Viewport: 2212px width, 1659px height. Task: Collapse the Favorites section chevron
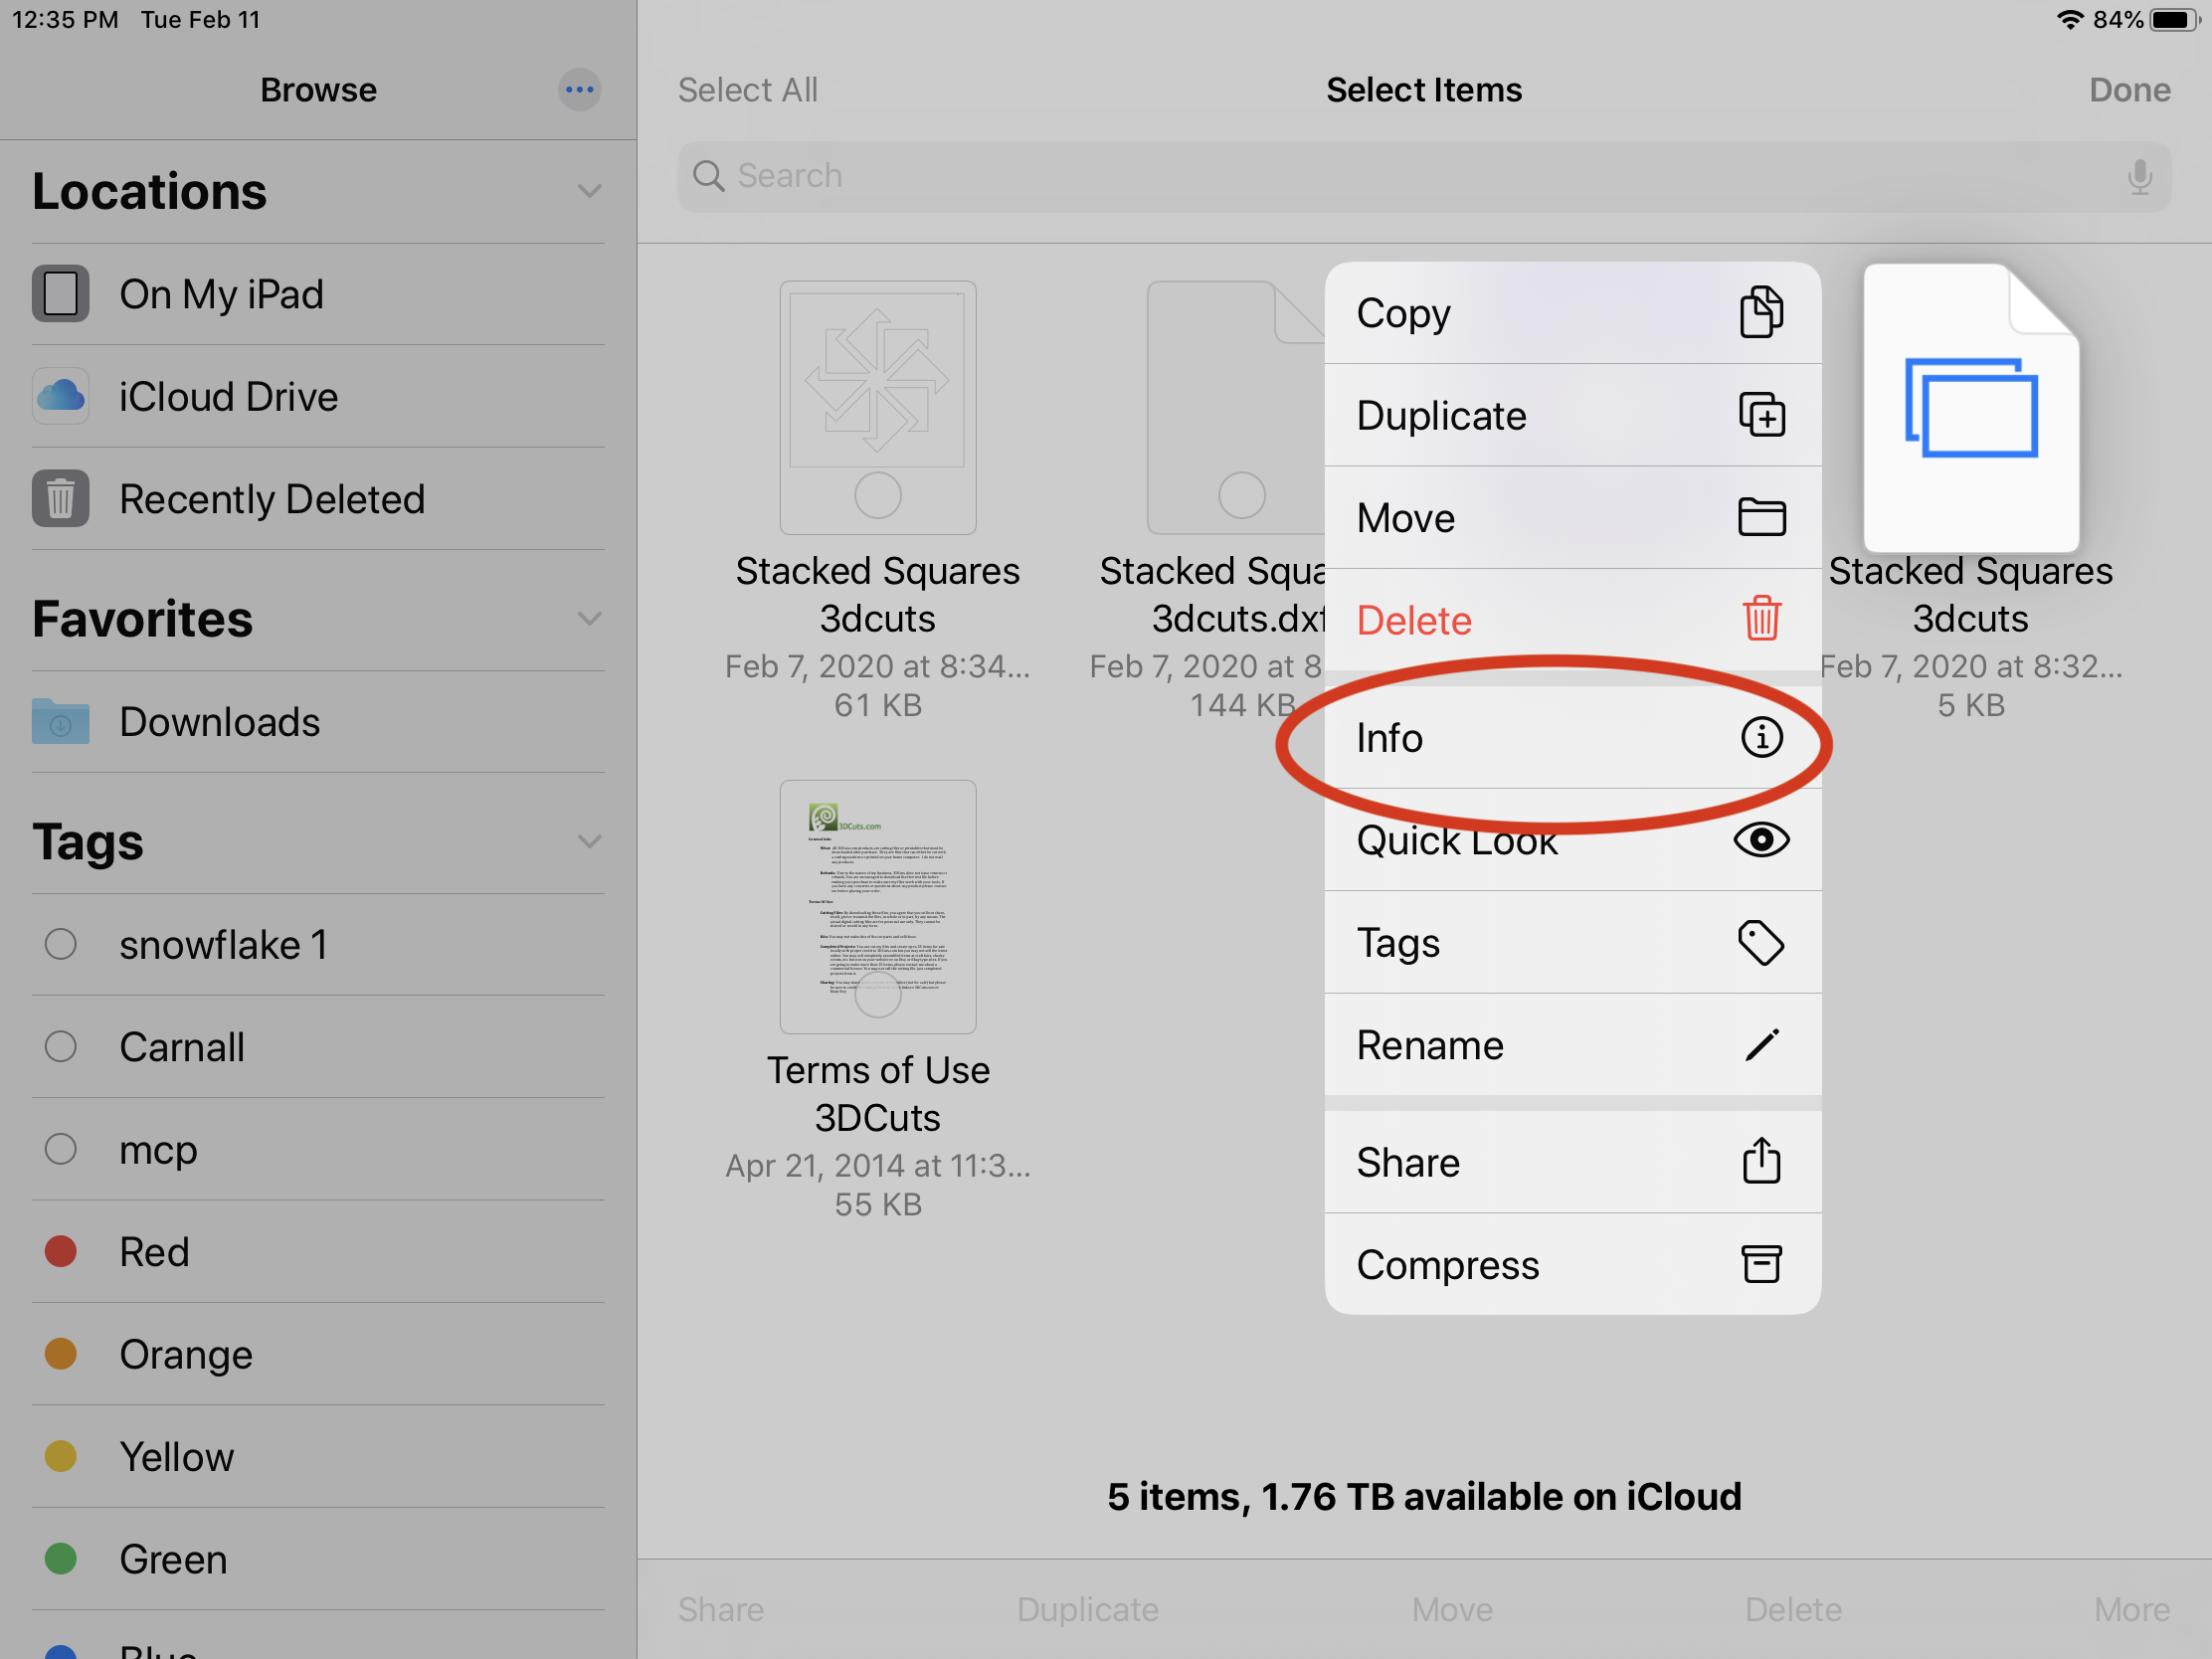coord(589,618)
